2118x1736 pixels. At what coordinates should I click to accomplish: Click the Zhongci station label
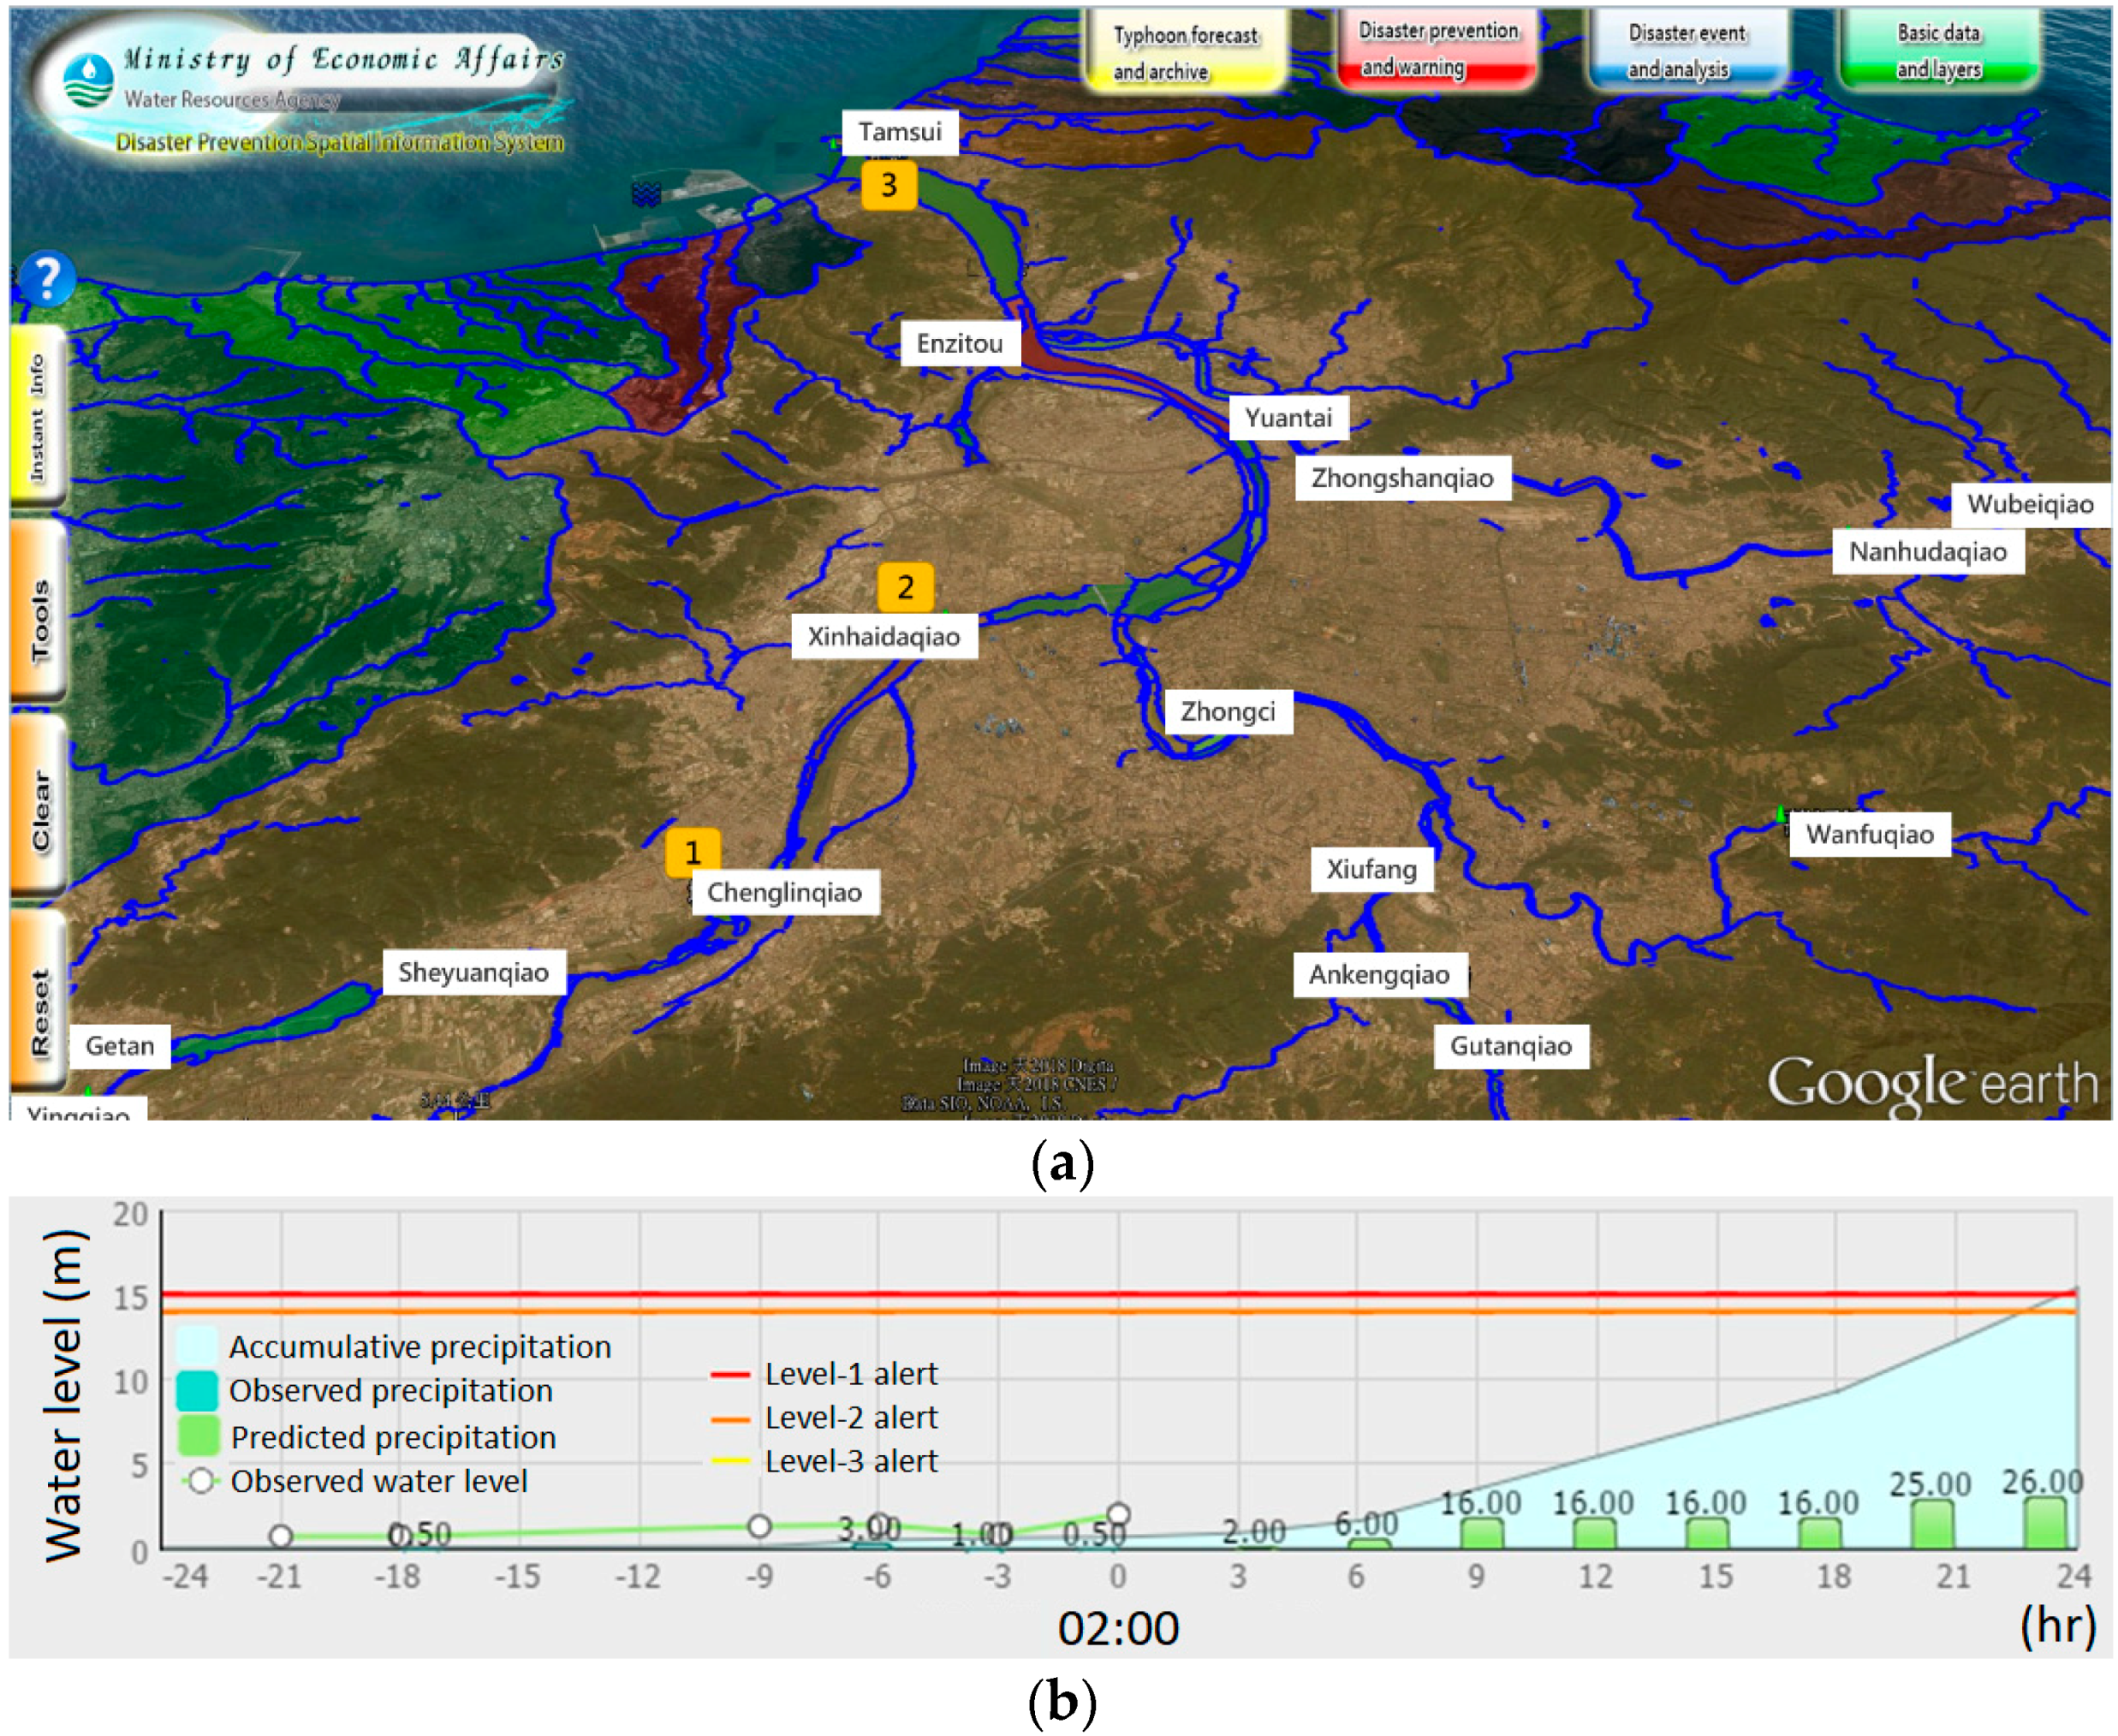[x=1228, y=712]
